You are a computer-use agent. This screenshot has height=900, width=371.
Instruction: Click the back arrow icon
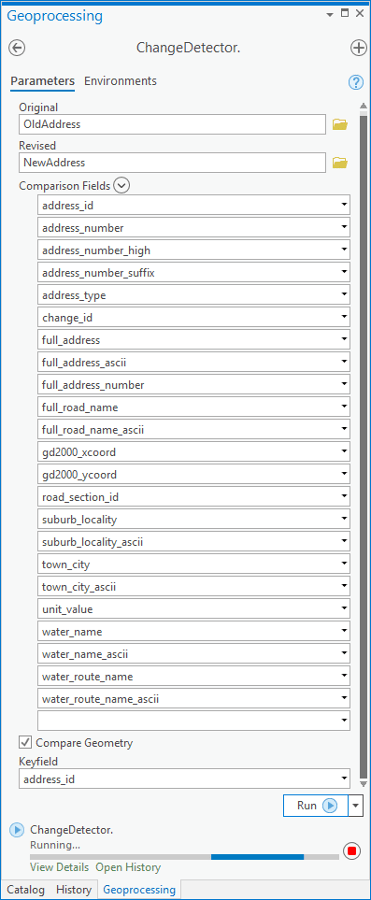pos(17,48)
